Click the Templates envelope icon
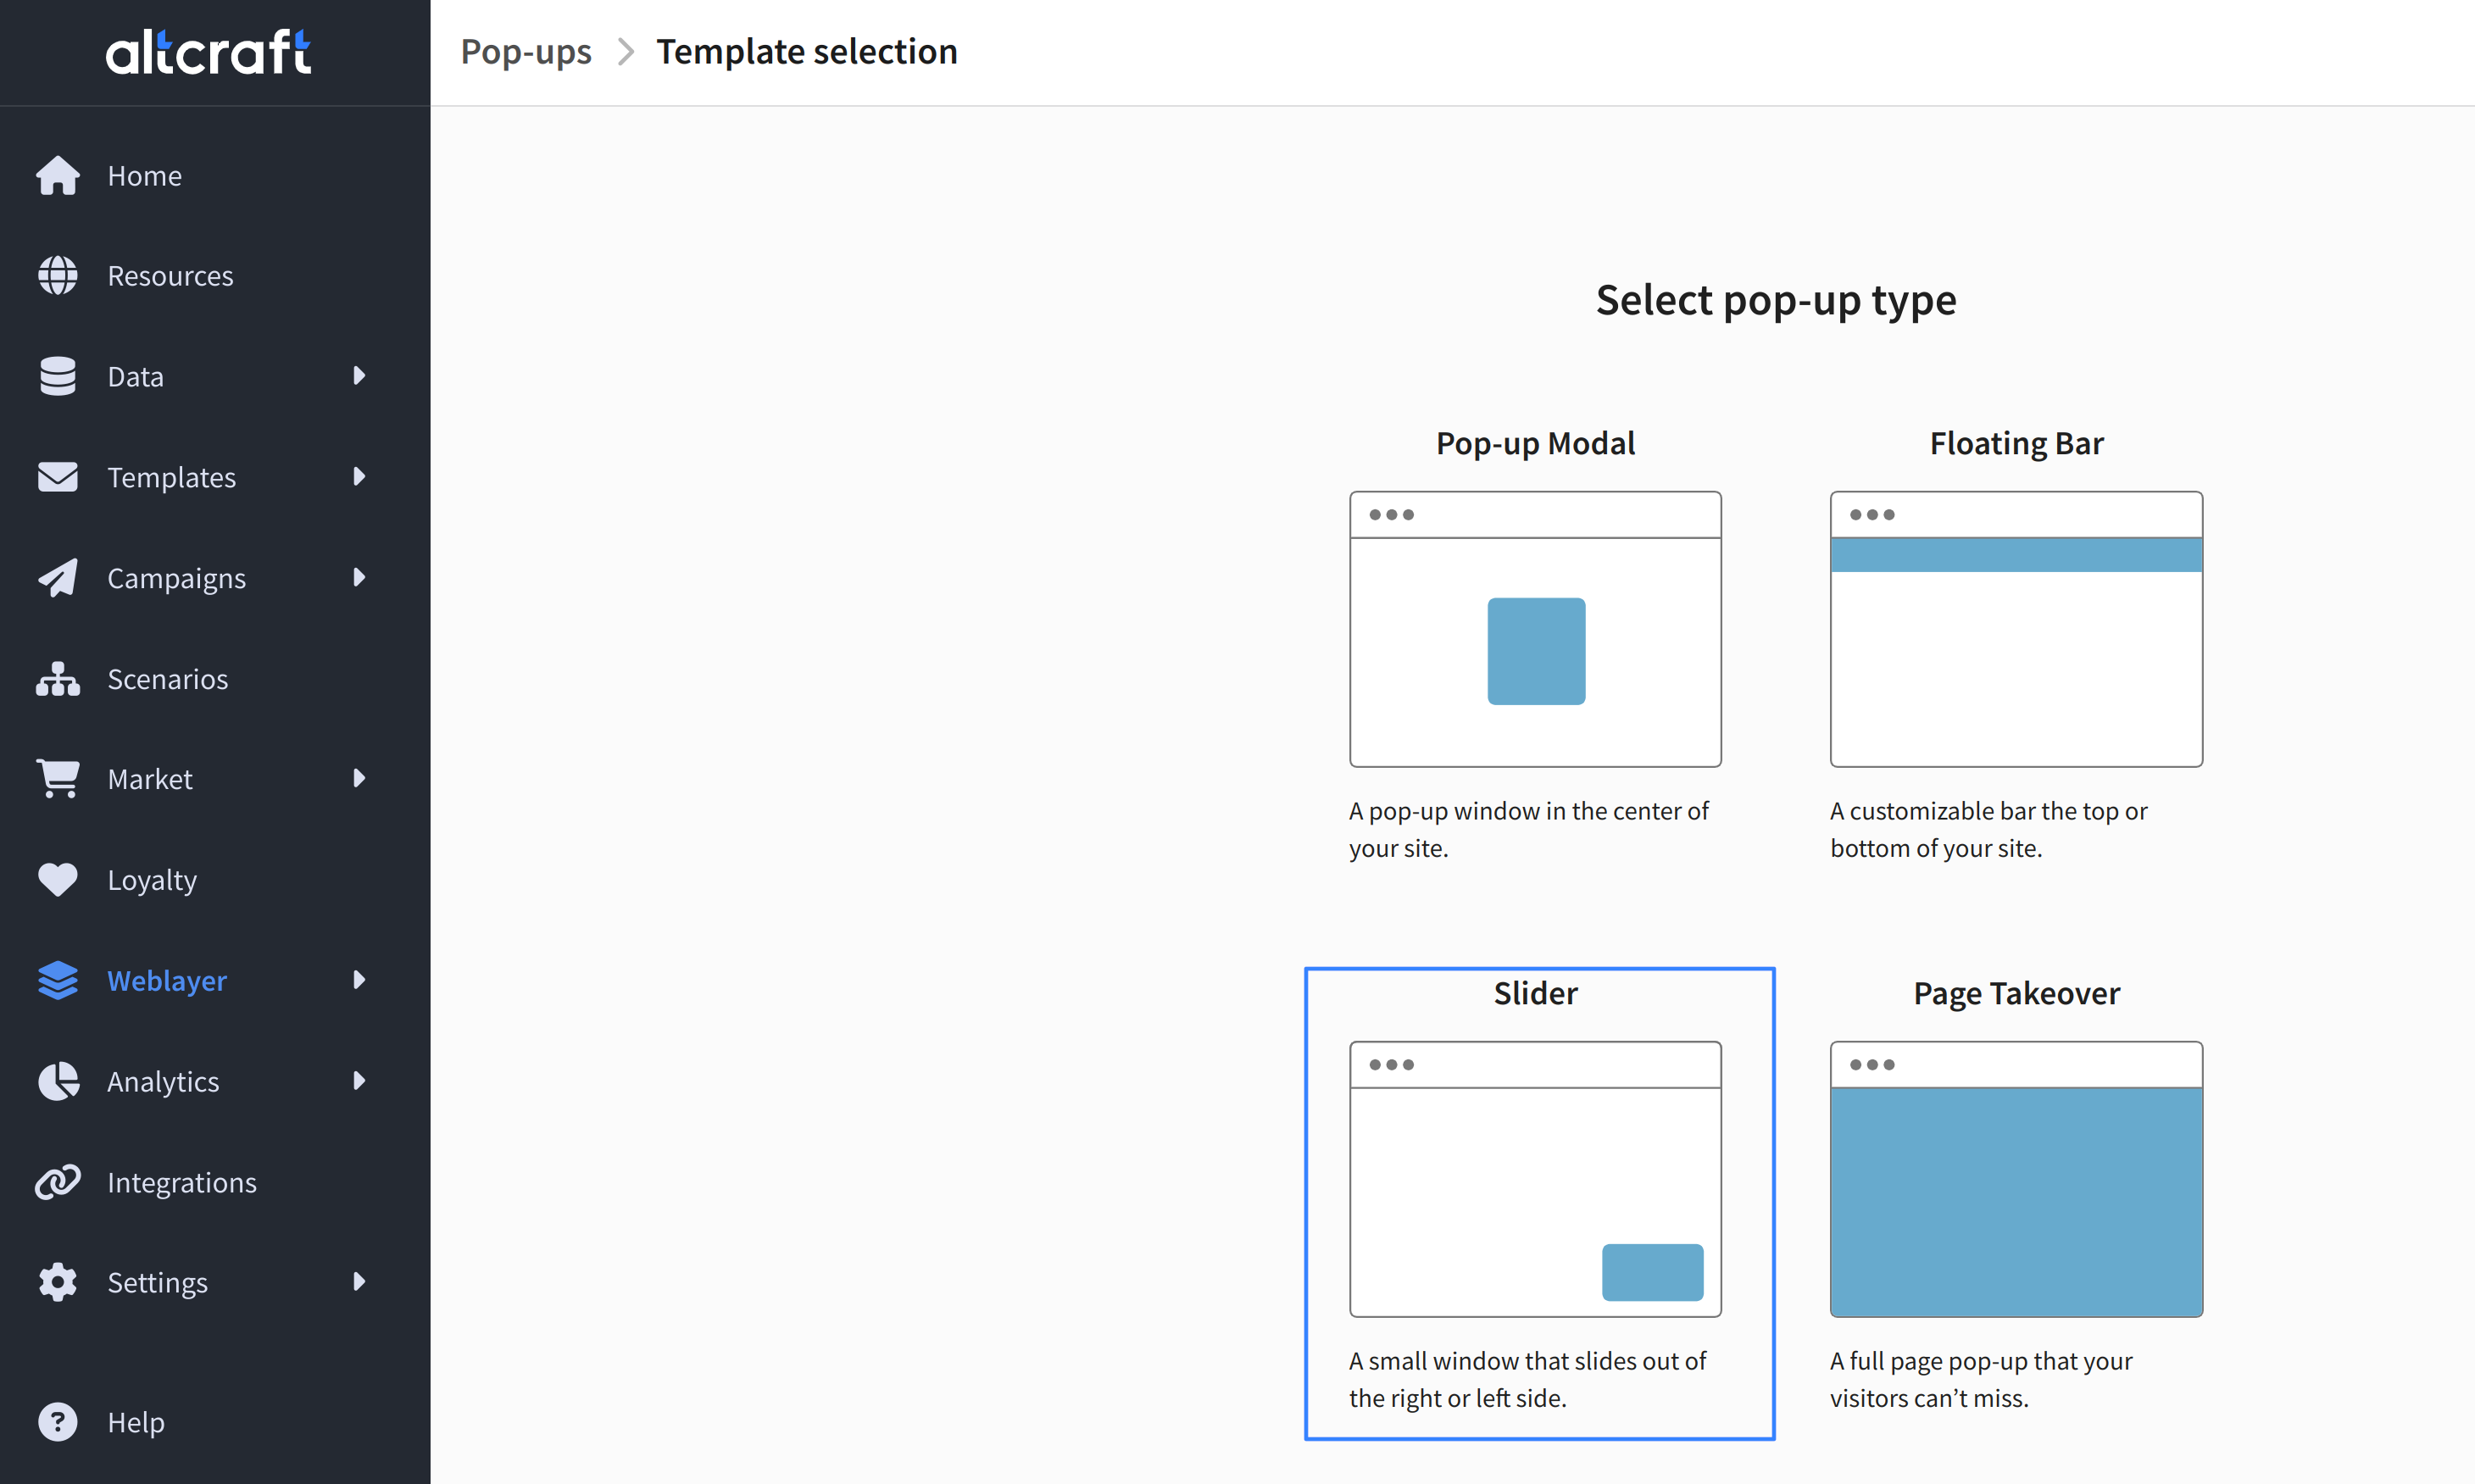 58,477
